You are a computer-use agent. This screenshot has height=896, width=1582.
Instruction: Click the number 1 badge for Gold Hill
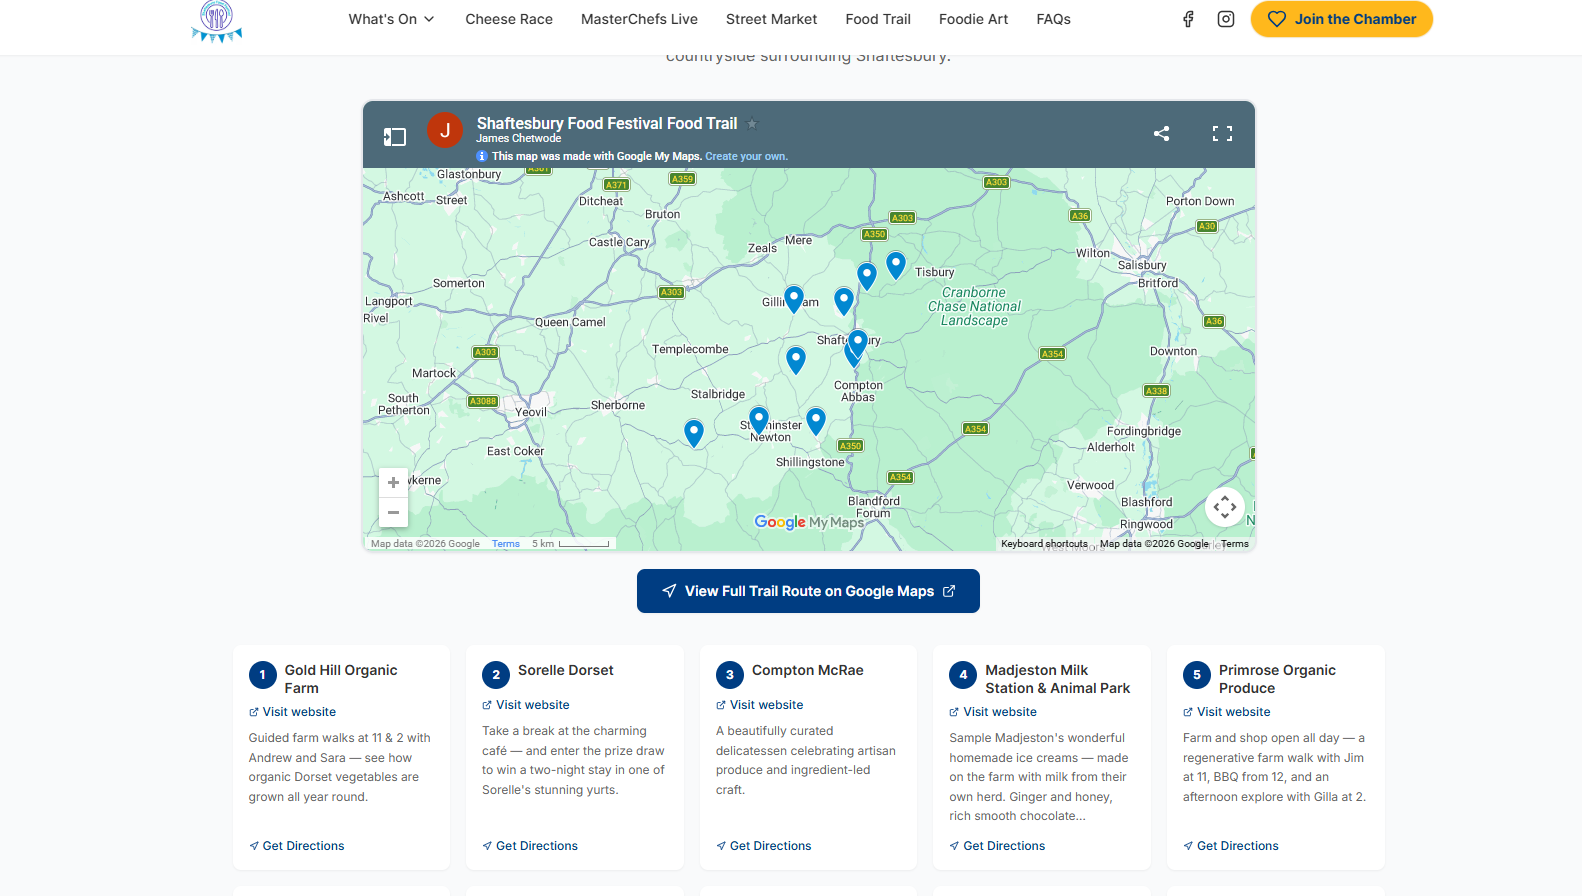263,675
